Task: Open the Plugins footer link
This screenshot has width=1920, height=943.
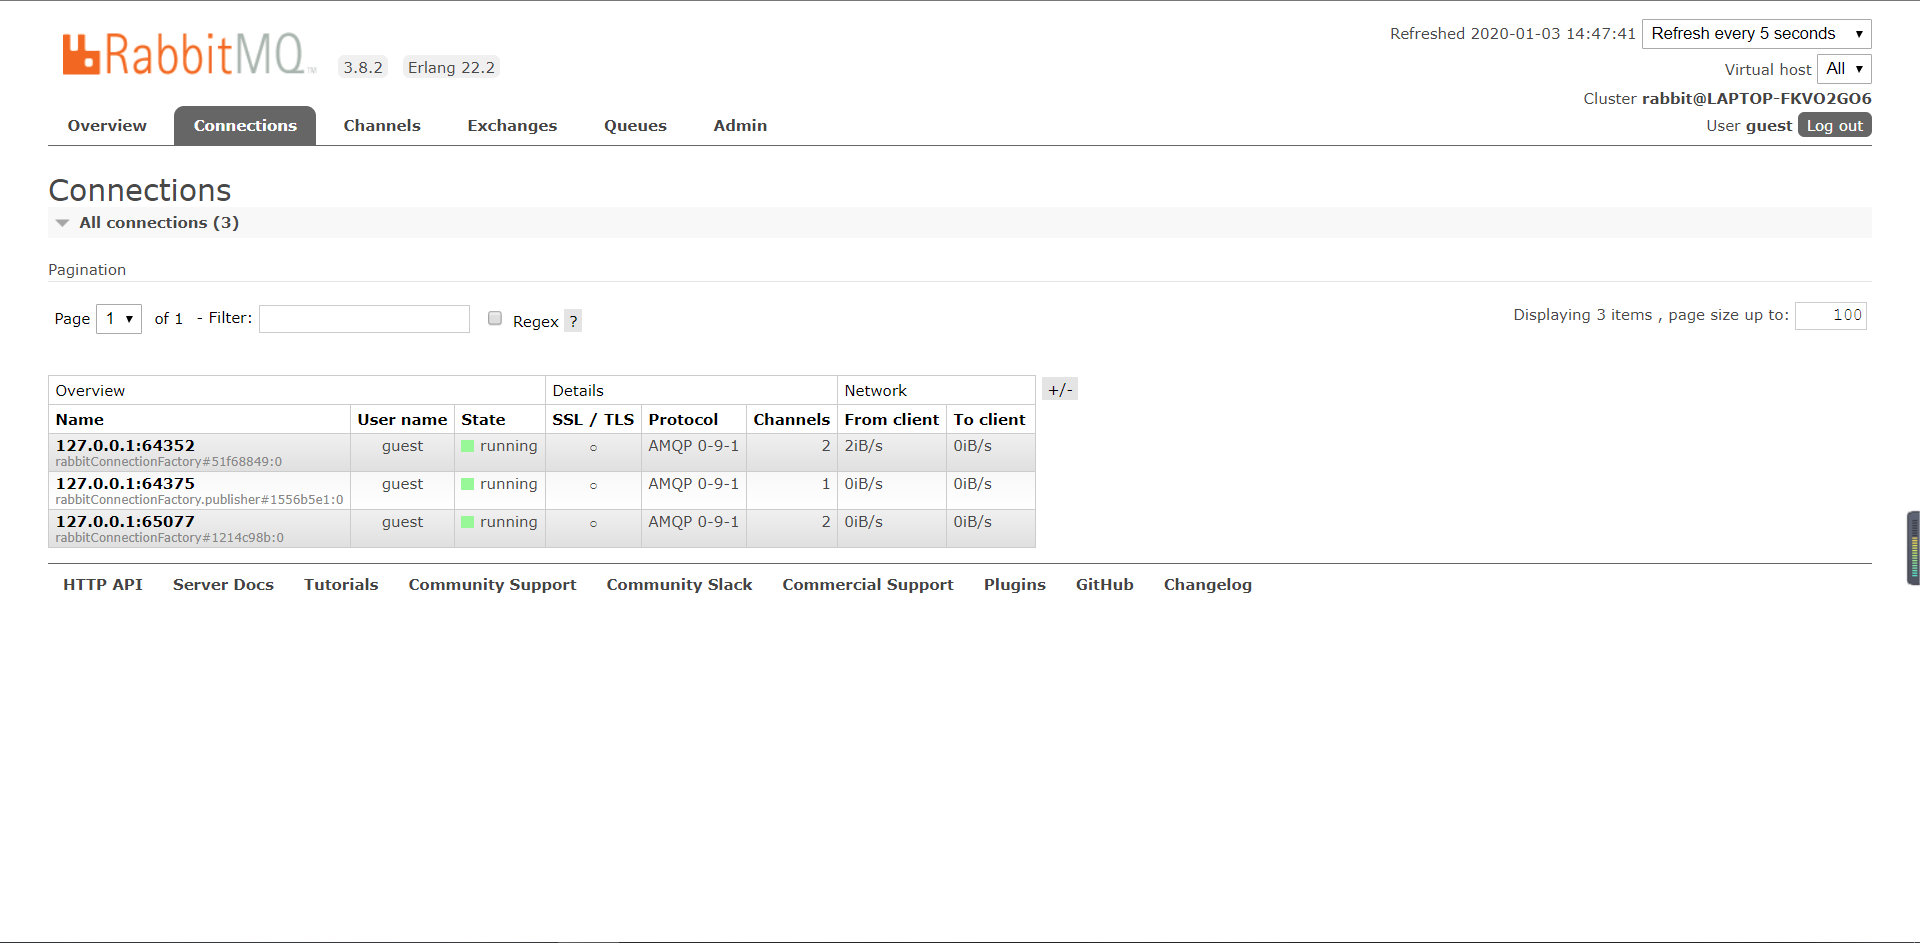Action: [1015, 585]
